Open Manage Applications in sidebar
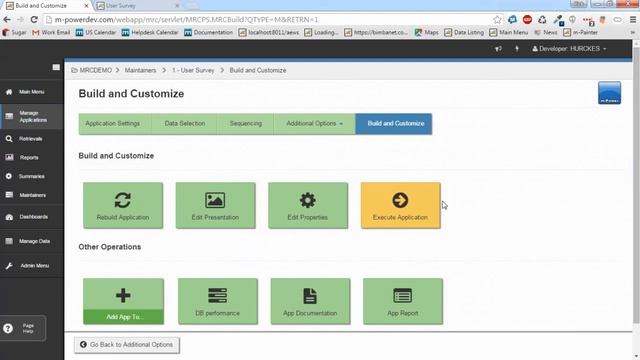The height and width of the screenshot is (360, 640). 31,116
